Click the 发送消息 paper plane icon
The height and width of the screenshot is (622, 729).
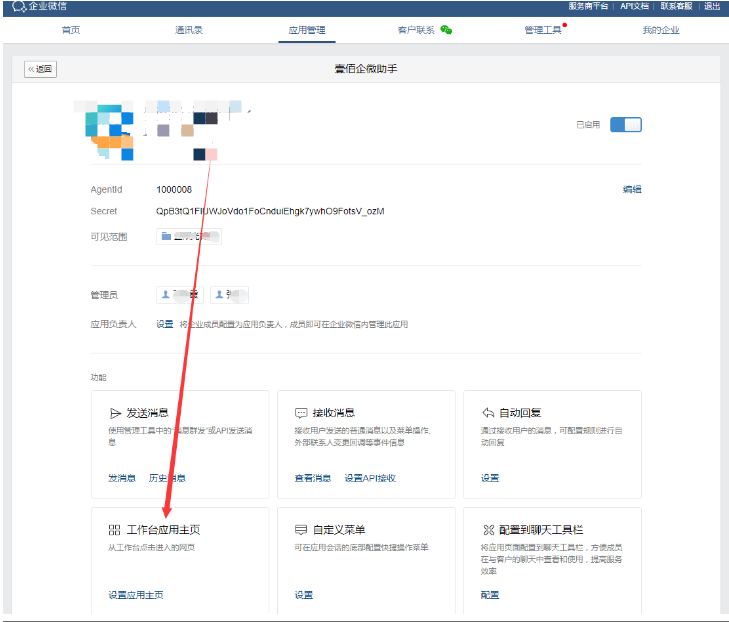[x=114, y=413]
